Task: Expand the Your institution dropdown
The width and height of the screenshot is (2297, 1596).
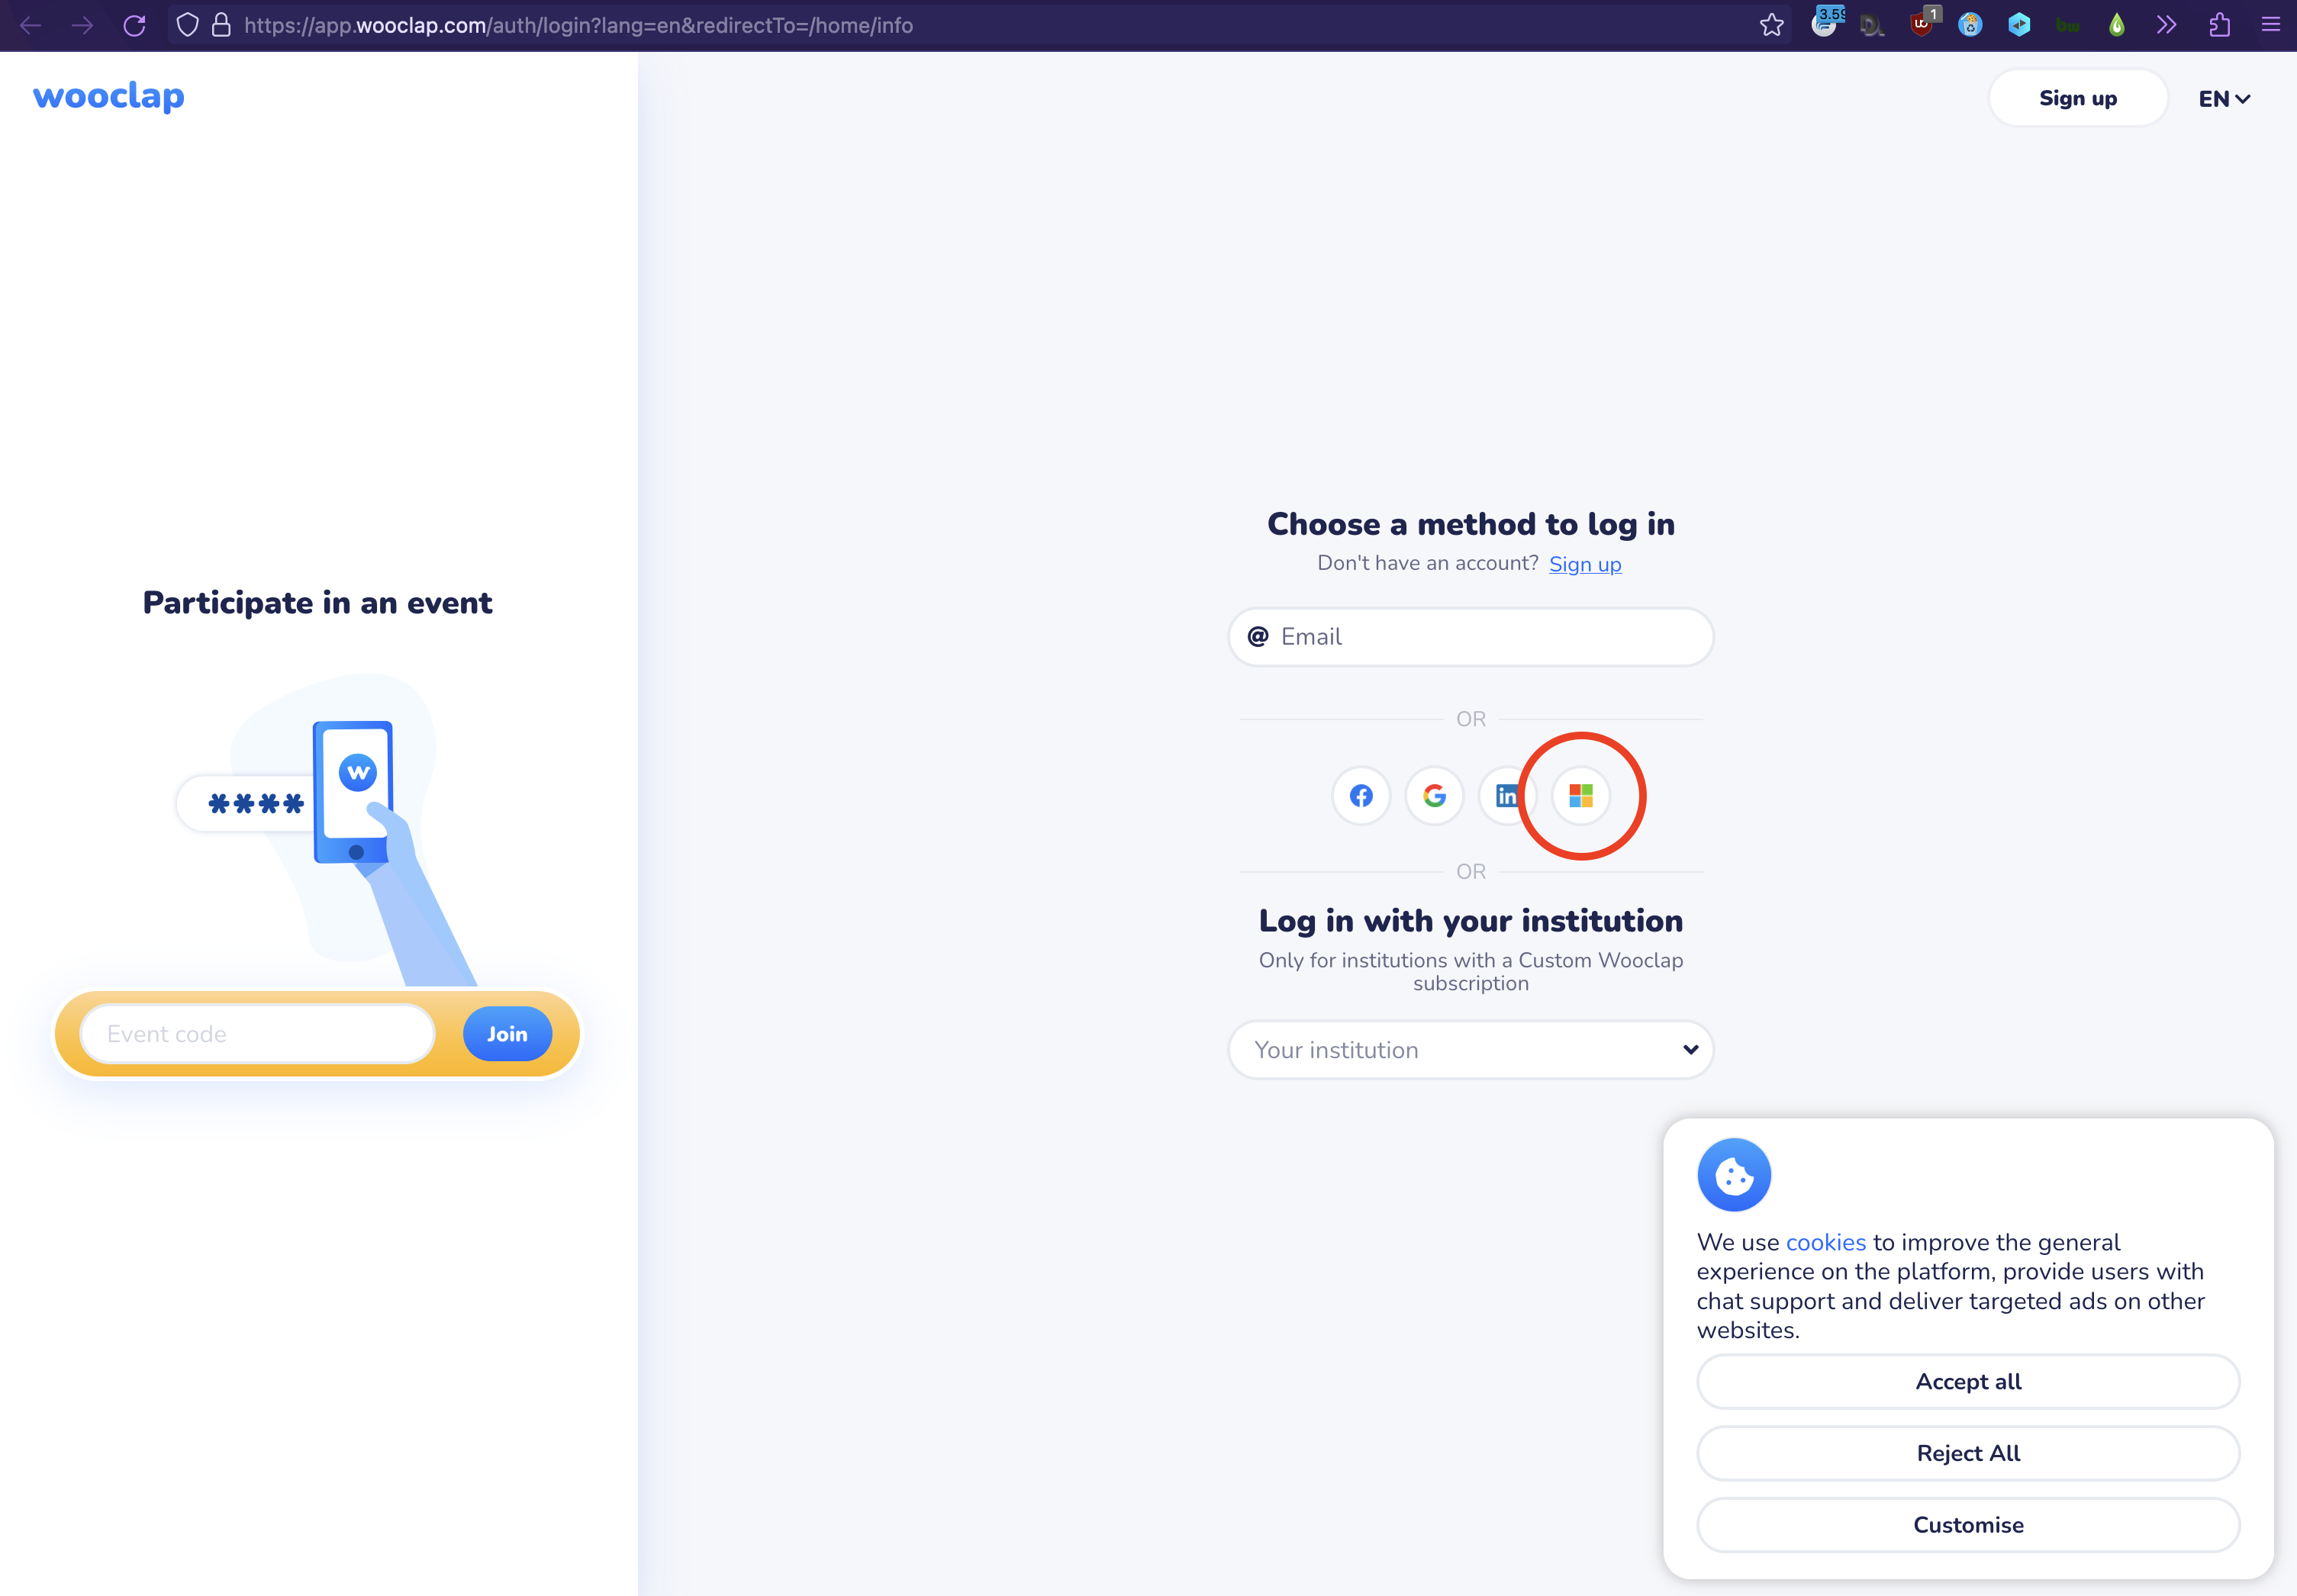Action: pos(1470,1050)
